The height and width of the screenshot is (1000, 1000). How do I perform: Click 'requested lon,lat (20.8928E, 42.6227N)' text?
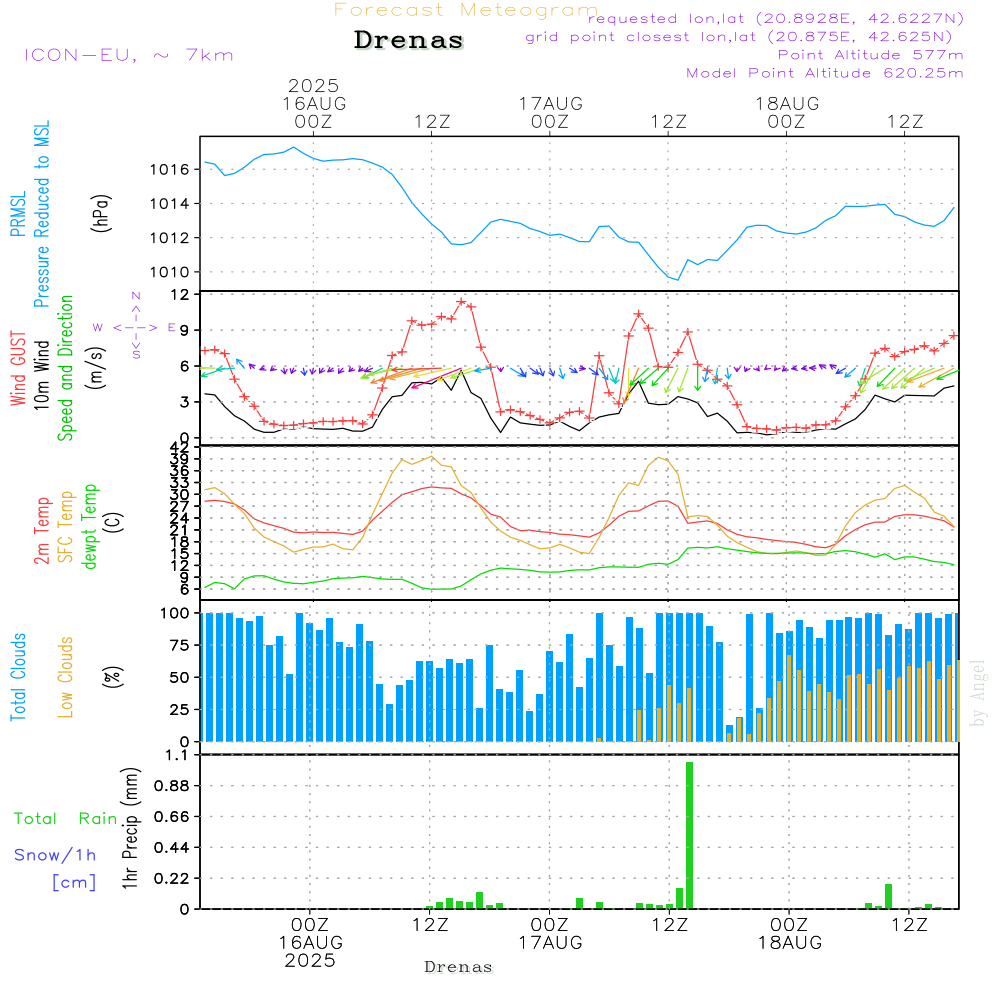(x=776, y=18)
